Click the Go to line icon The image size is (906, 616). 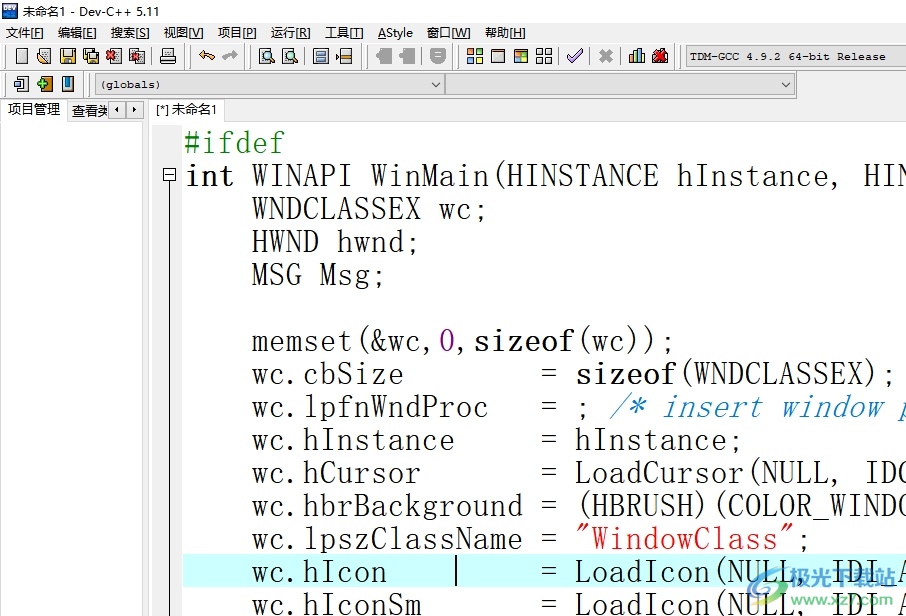[344, 56]
